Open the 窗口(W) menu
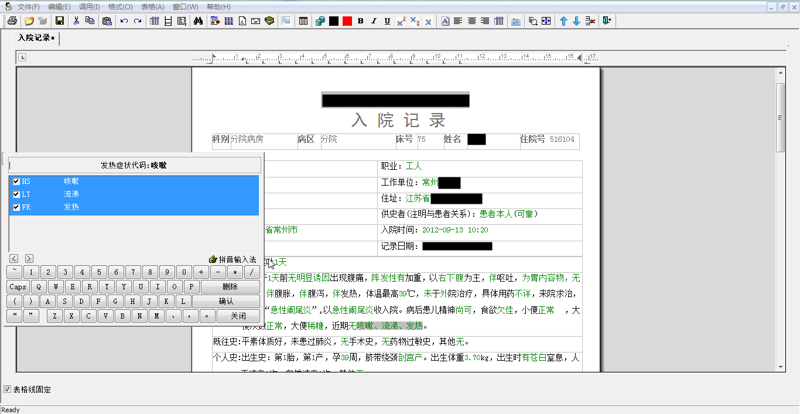The height and width of the screenshot is (414, 800). point(185,7)
